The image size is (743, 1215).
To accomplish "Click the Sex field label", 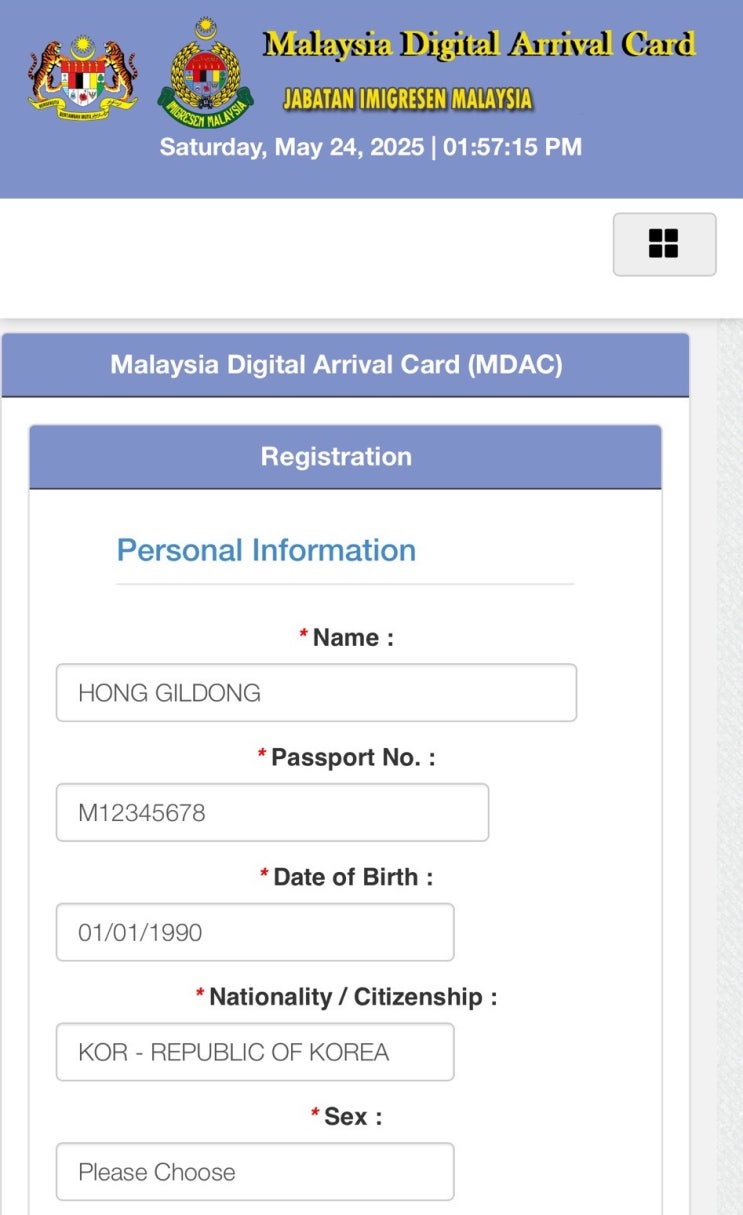I will (352, 1116).
